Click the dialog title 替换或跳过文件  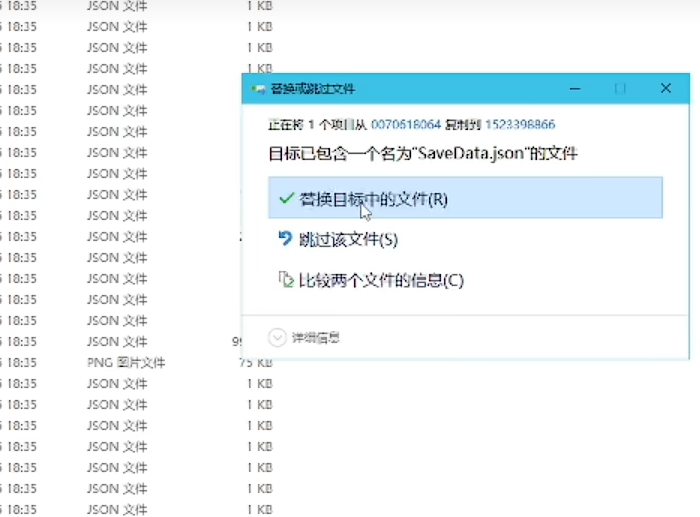click(312, 88)
